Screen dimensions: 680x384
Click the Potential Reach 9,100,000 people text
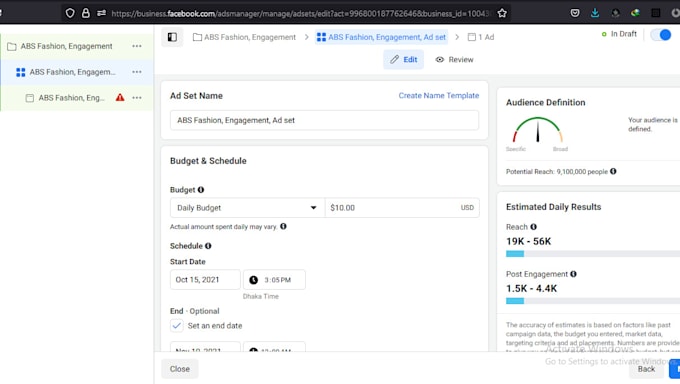point(557,171)
